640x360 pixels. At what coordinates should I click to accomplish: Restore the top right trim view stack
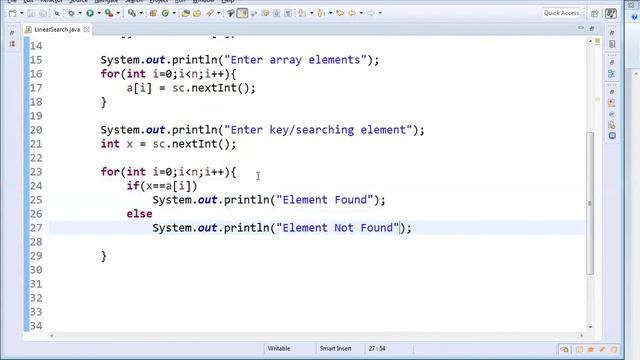(x=612, y=33)
